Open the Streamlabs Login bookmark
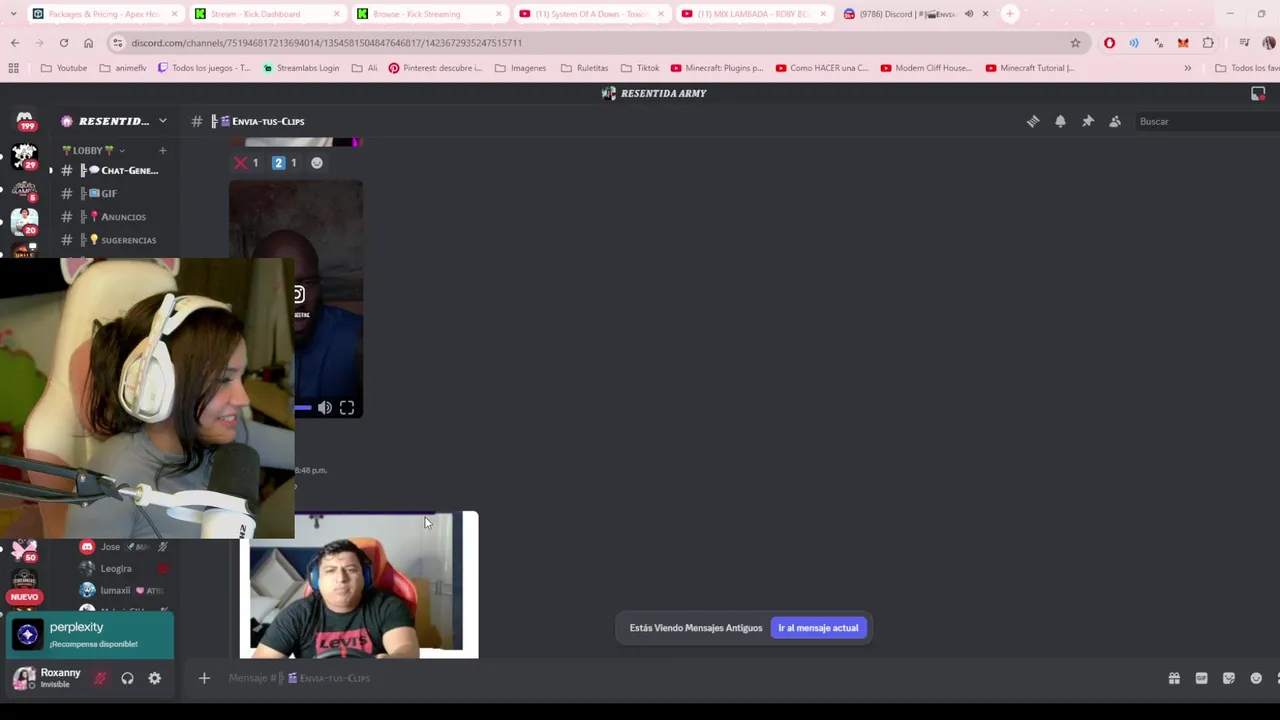1280x720 pixels. (x=300, y=68)
